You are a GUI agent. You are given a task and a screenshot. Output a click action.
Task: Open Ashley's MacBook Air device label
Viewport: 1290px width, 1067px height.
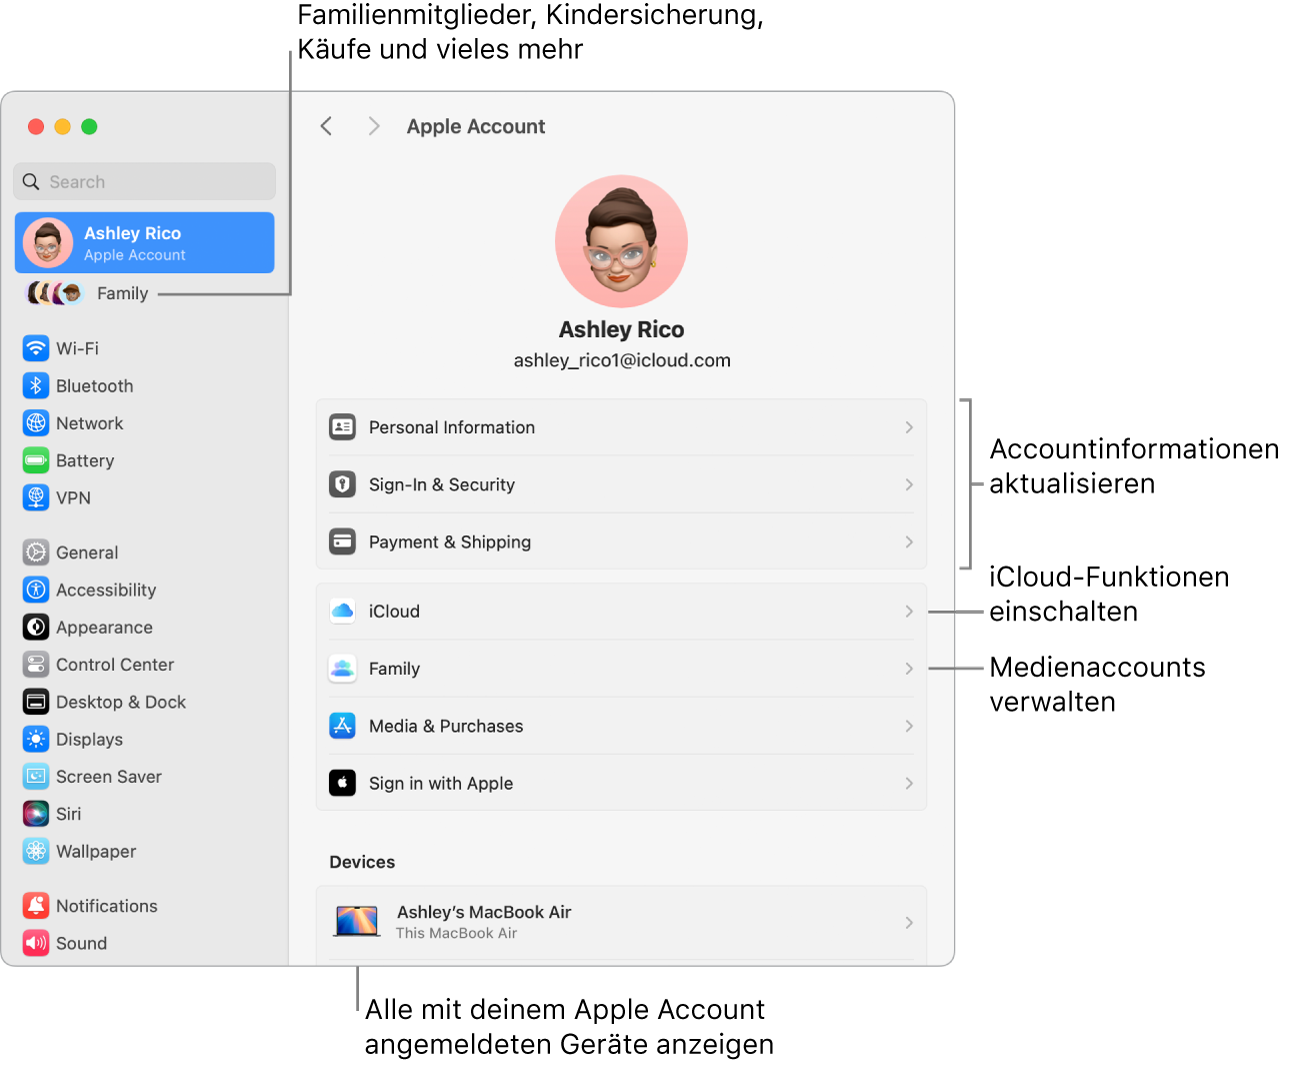click(484, 912)
